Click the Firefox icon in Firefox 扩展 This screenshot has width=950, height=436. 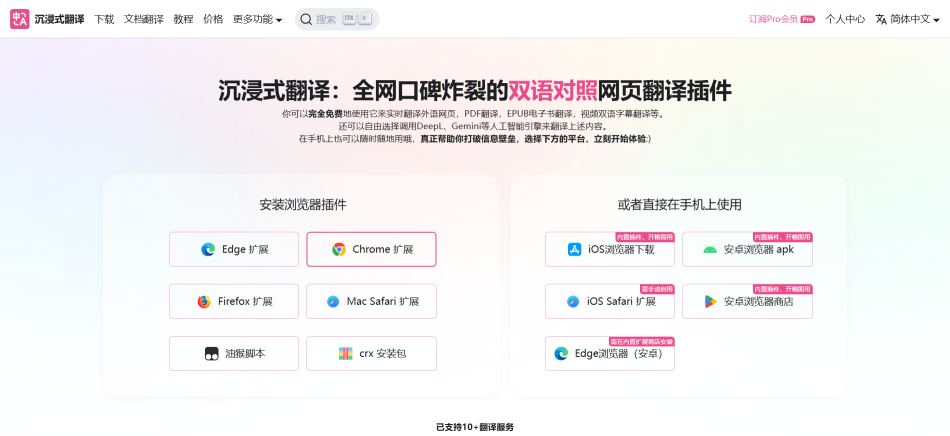(x=204, y=301)
